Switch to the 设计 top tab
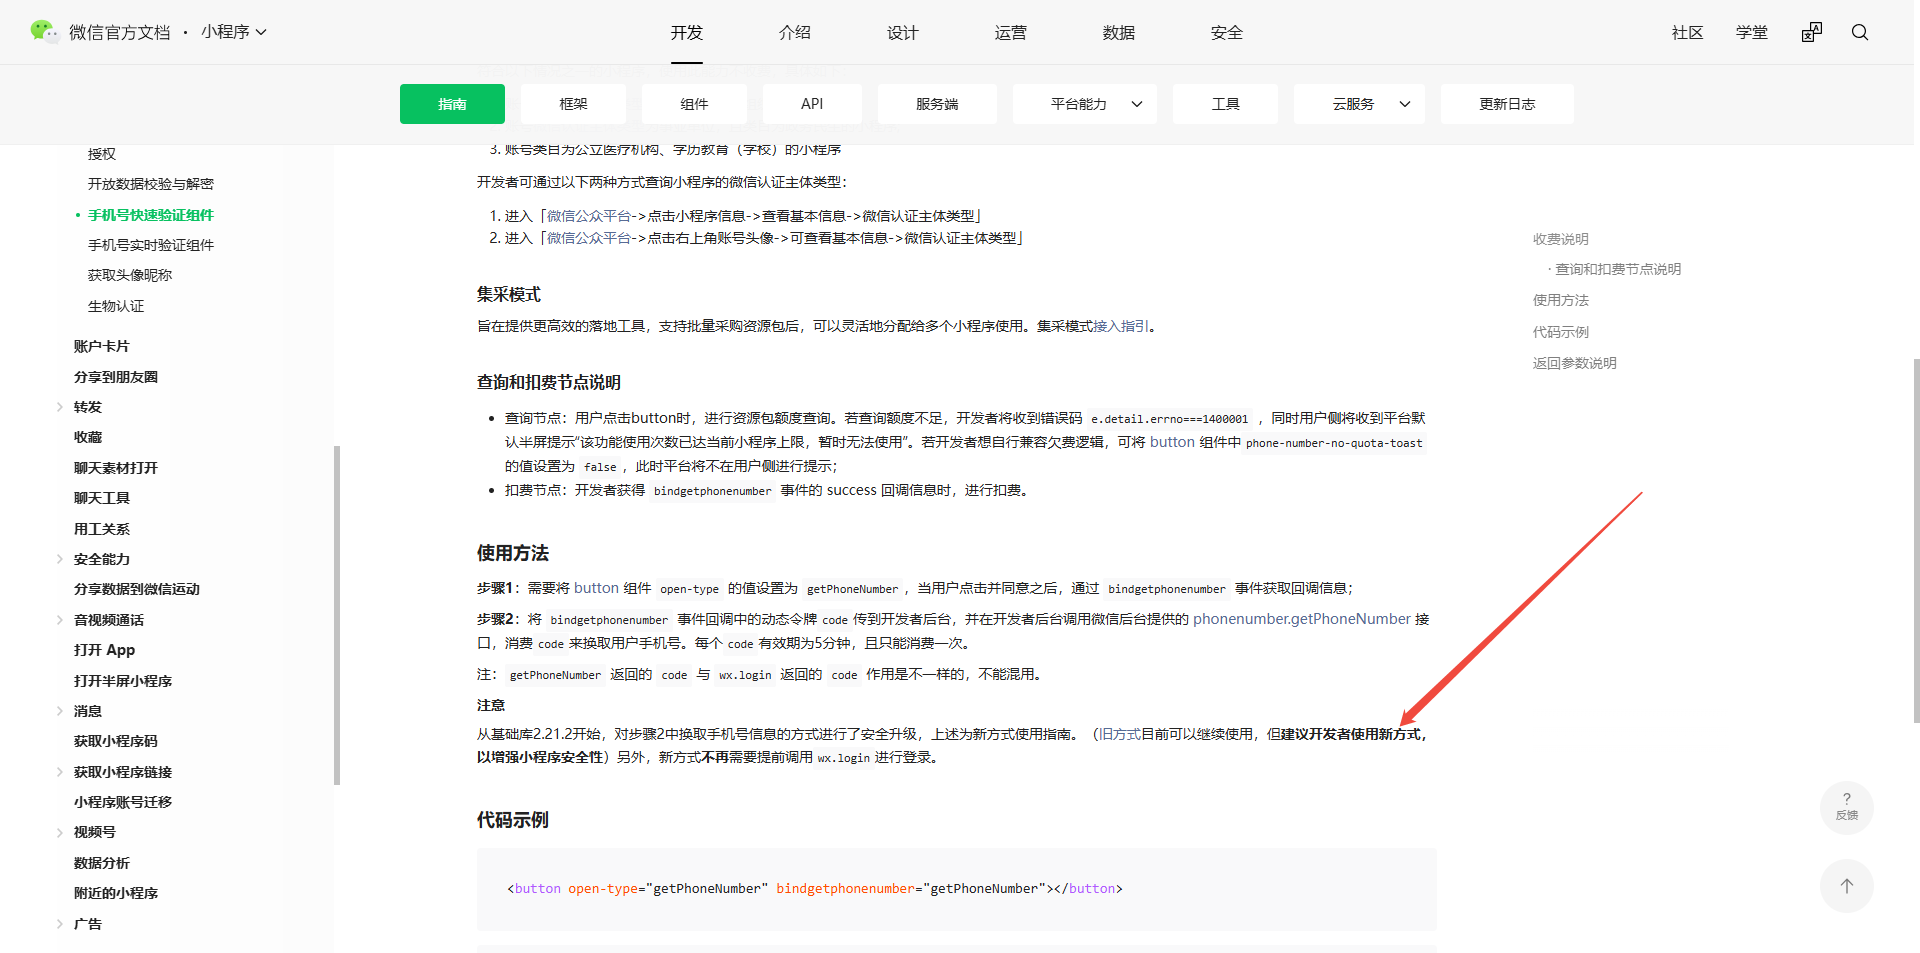Viewport: 1920px width, 953px height. click(x=903, y=32)
